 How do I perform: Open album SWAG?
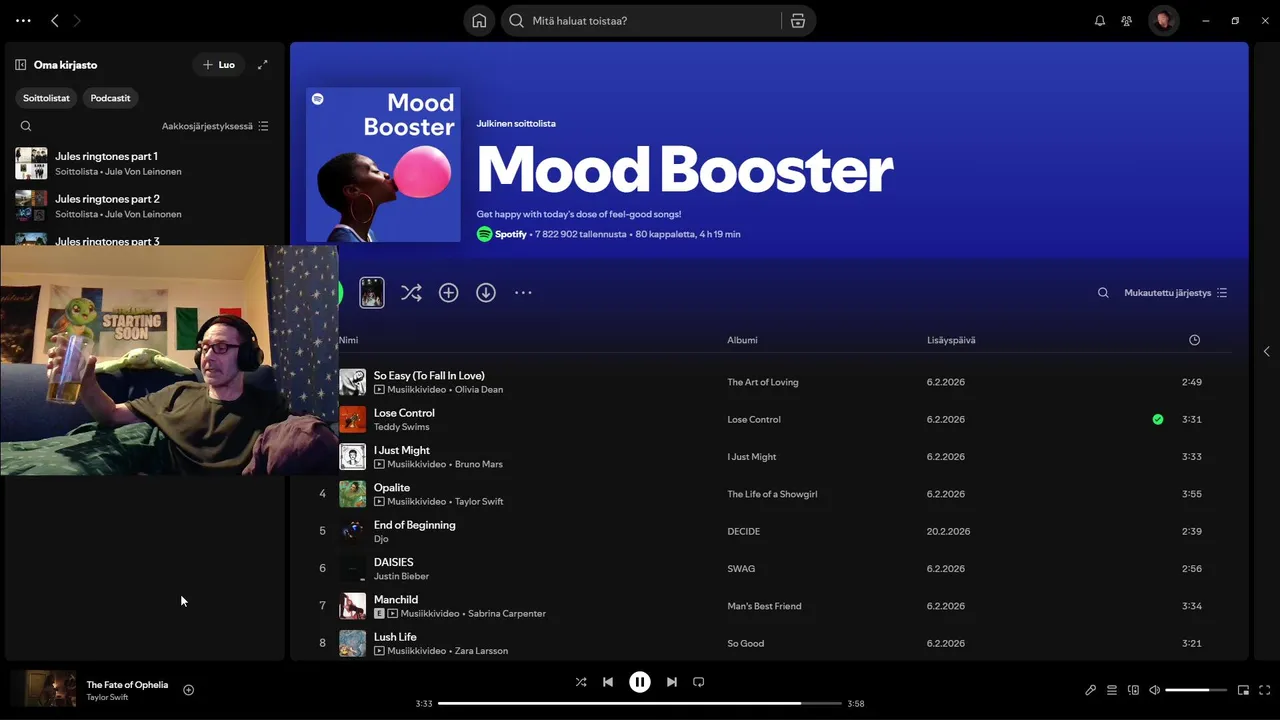pos(741,569)
